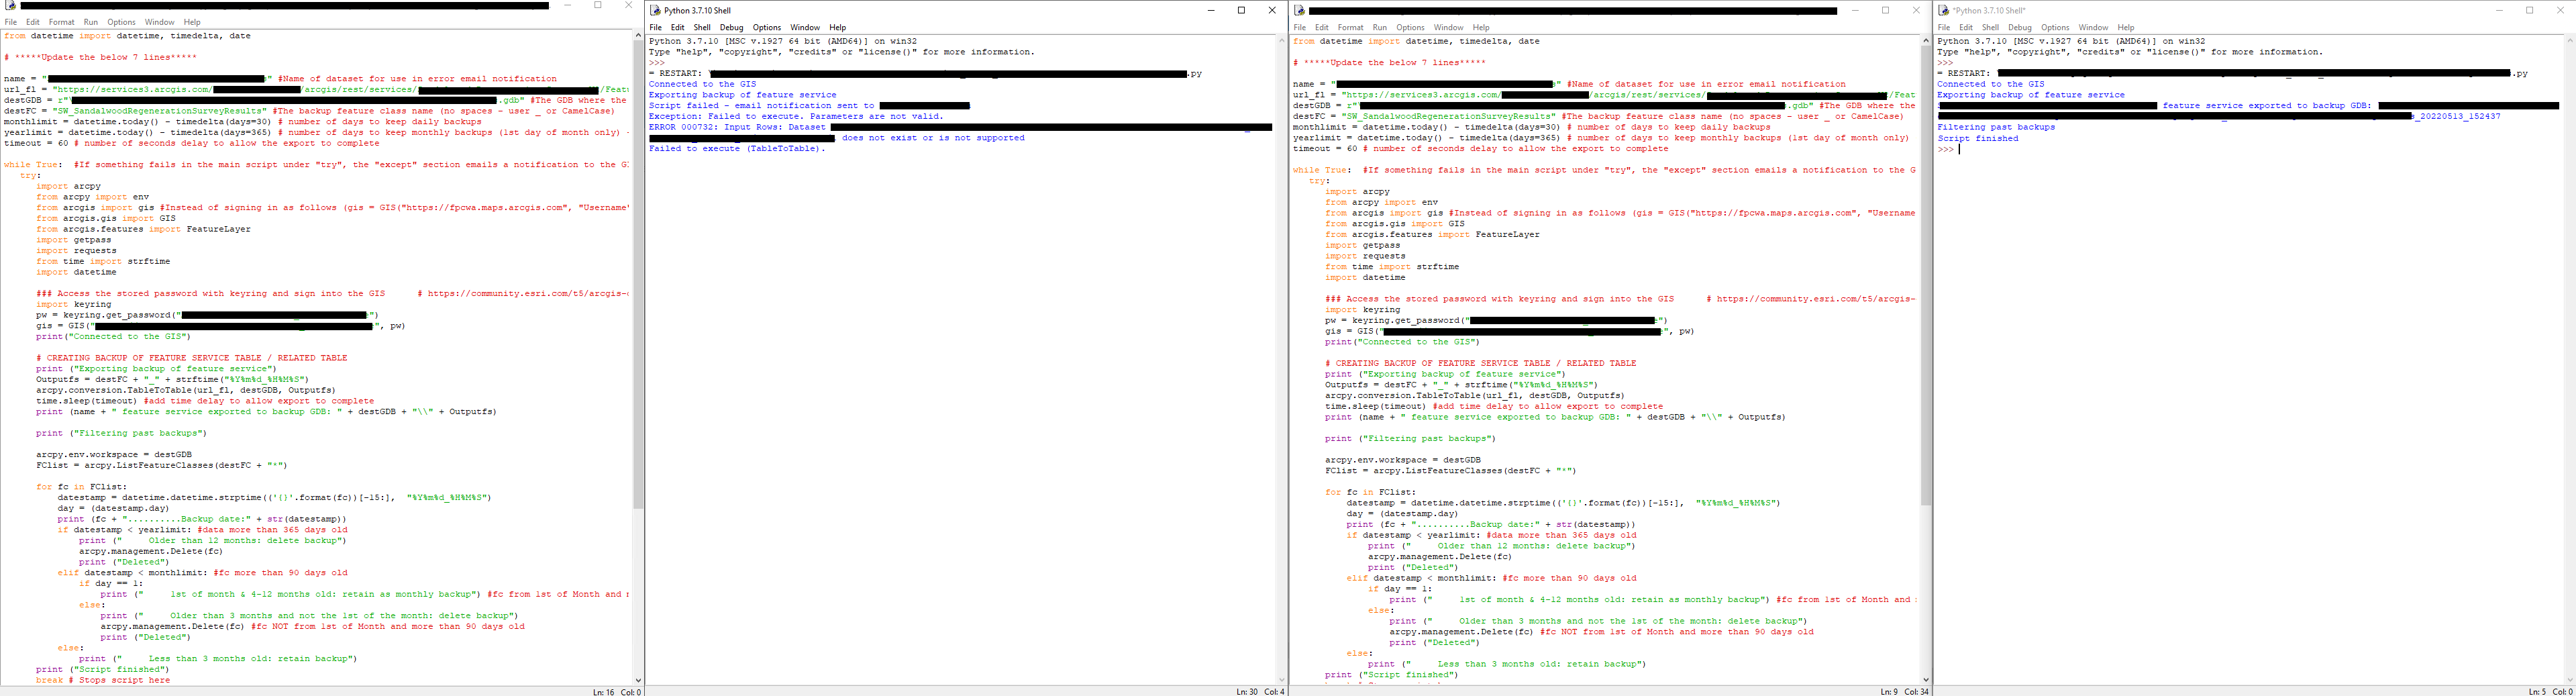Maximize the second editor window

point(1886,11)
